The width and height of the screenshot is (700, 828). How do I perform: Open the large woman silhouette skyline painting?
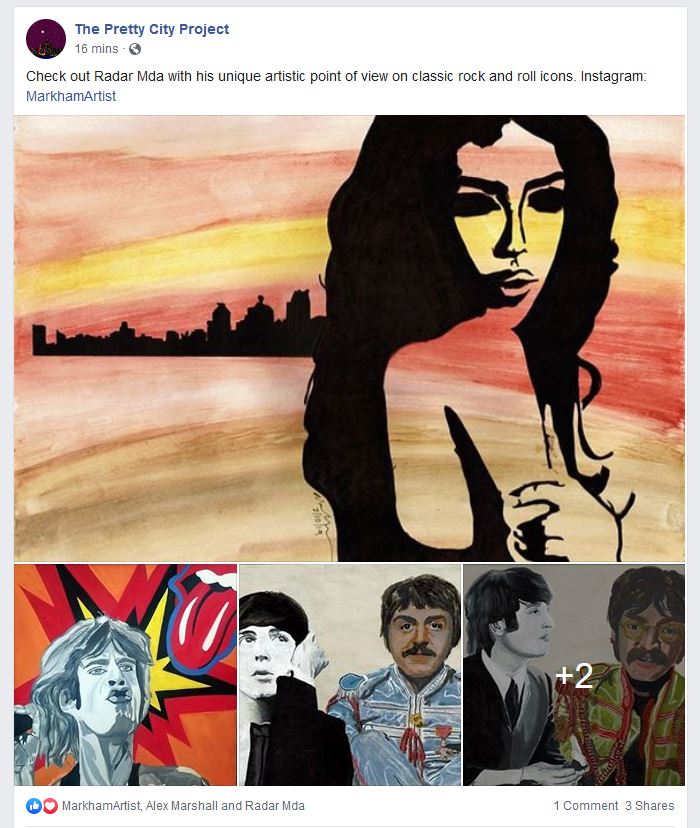[x=349, y=338]
